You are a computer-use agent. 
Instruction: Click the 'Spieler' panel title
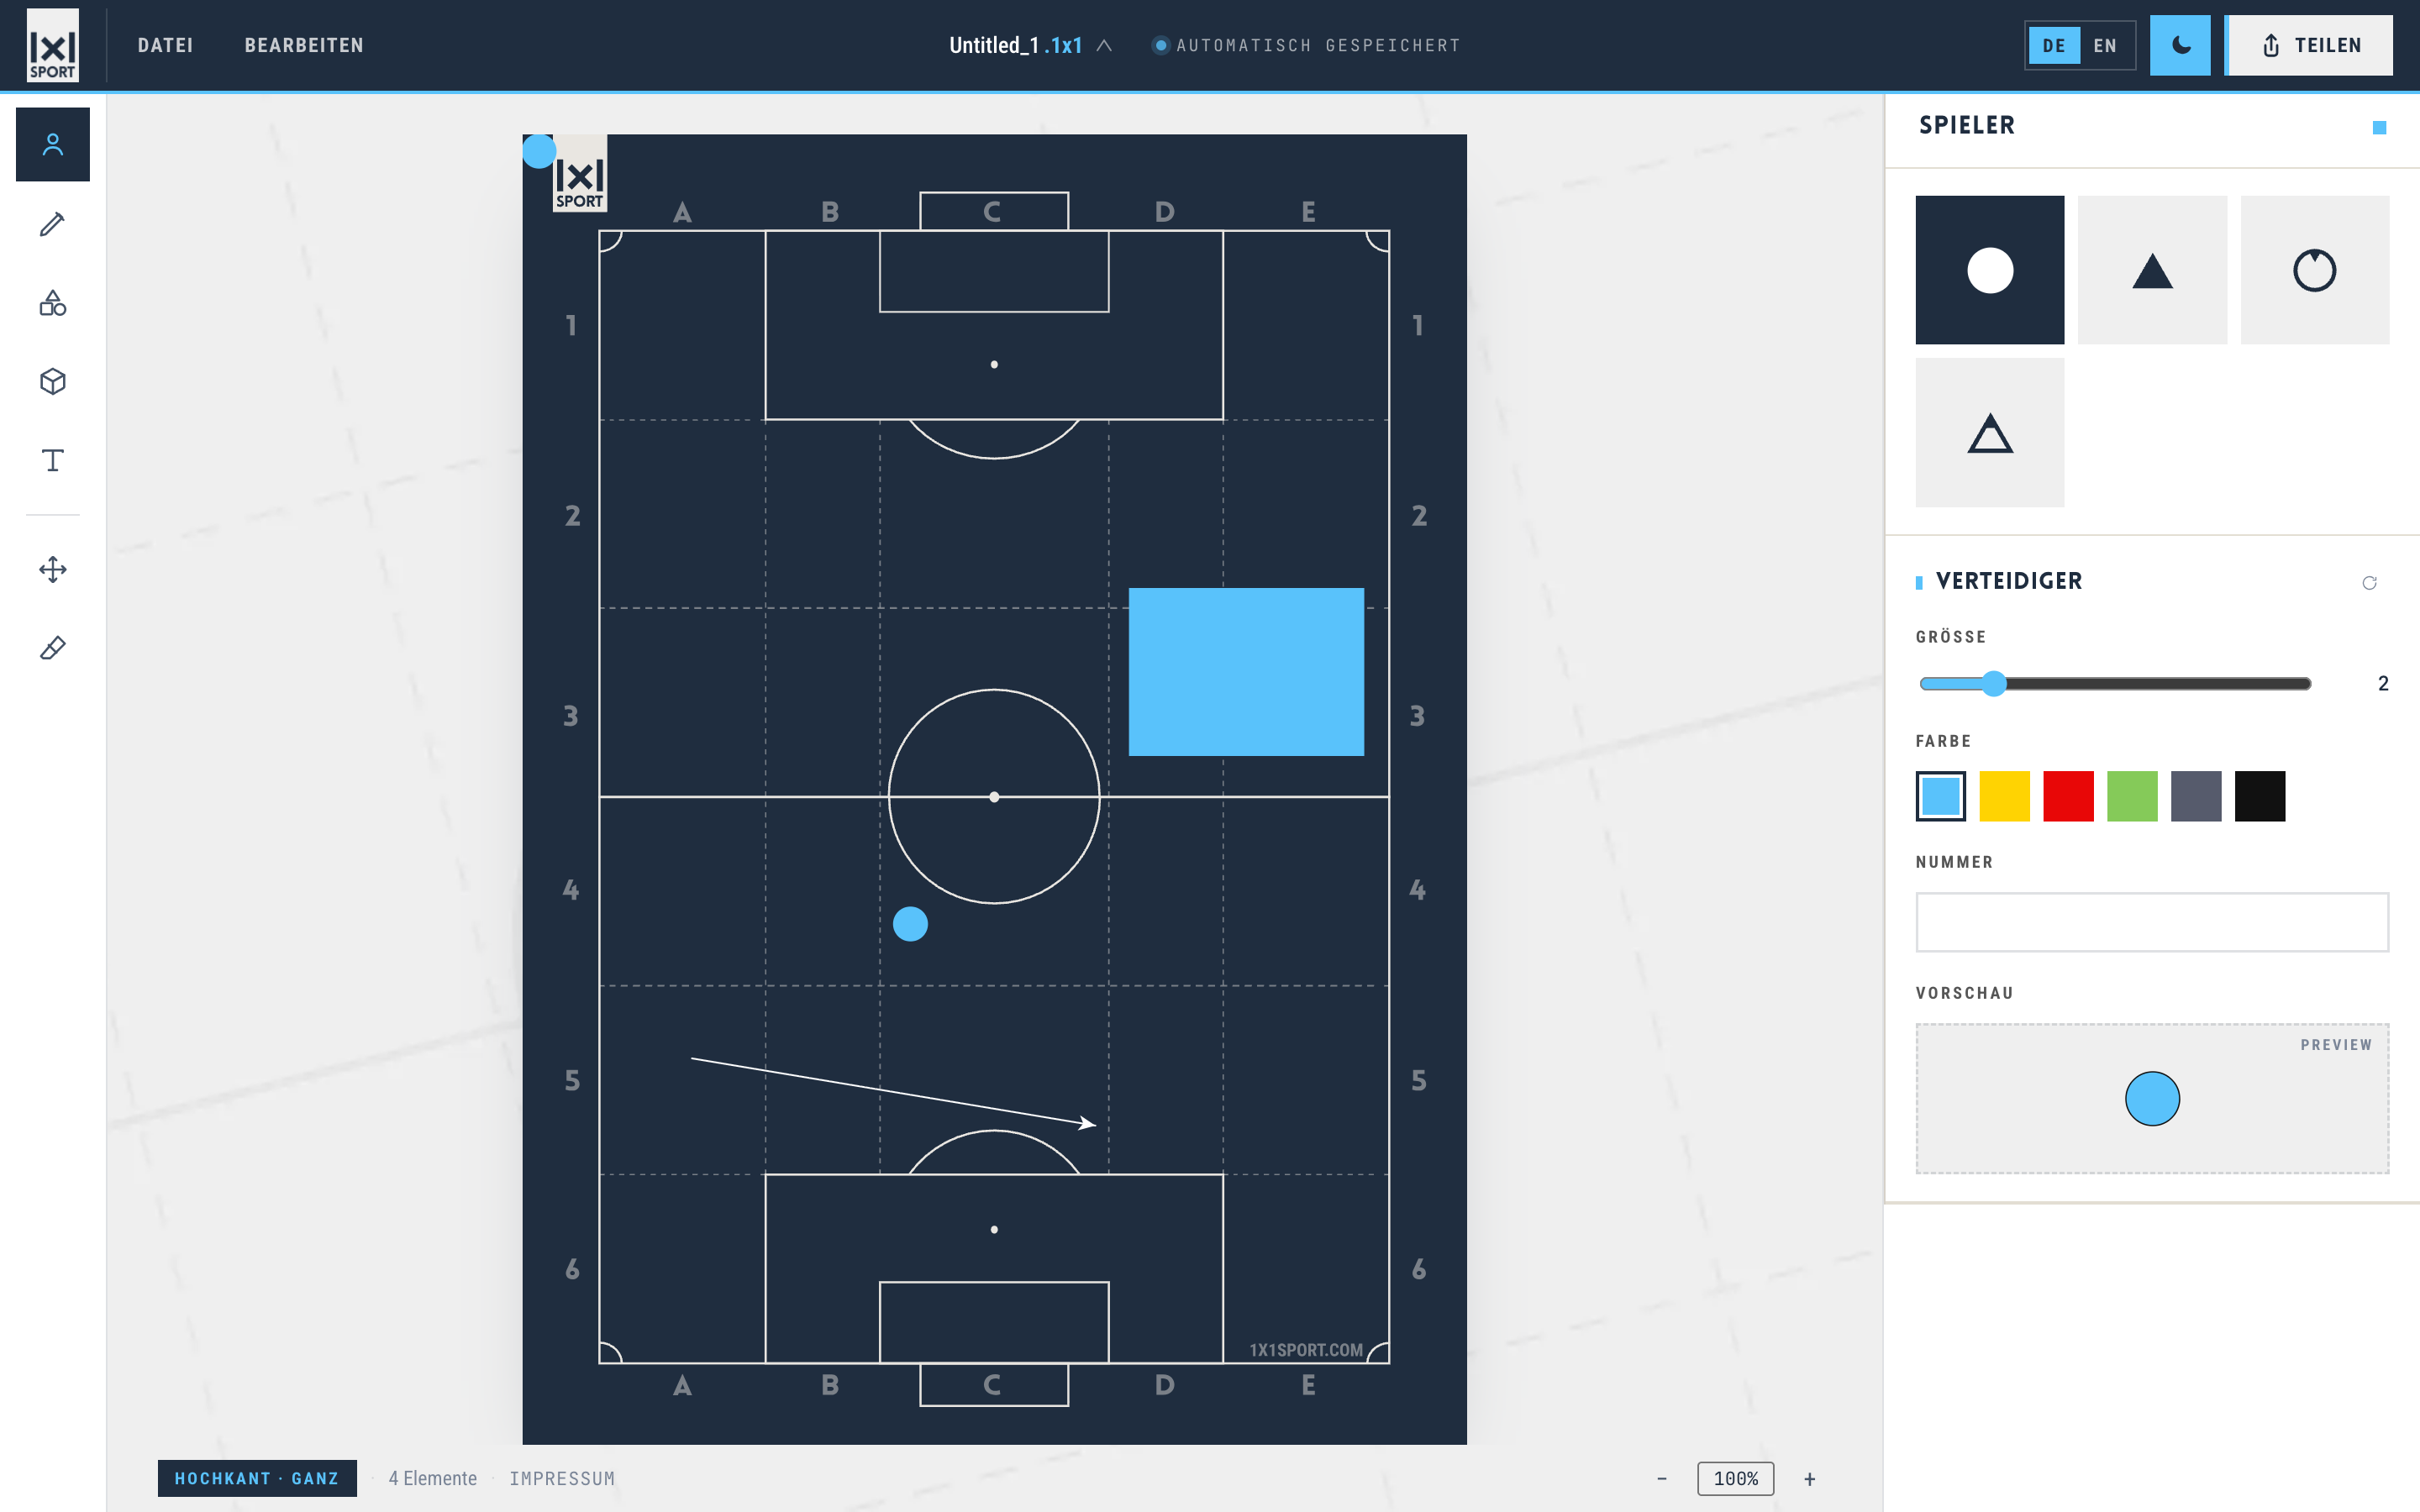(x=1967, y=125)
